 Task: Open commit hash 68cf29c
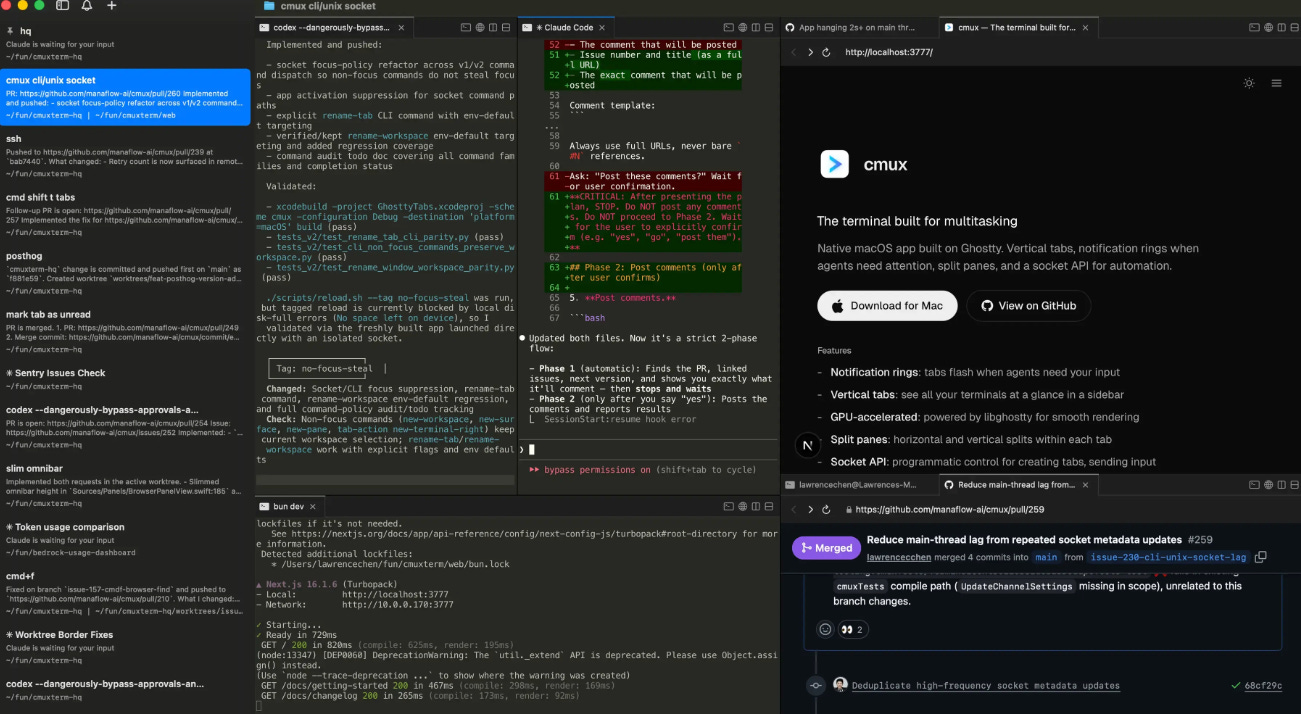(1264, 686)
